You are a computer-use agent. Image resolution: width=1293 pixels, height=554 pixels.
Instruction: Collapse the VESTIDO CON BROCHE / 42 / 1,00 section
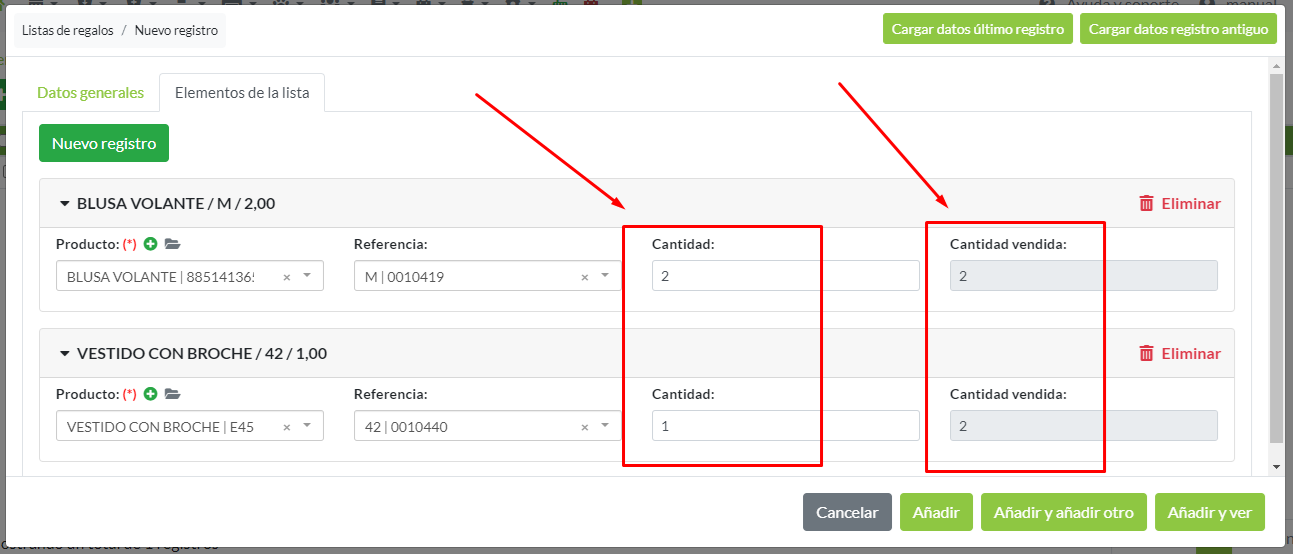(x=66, y=354)
